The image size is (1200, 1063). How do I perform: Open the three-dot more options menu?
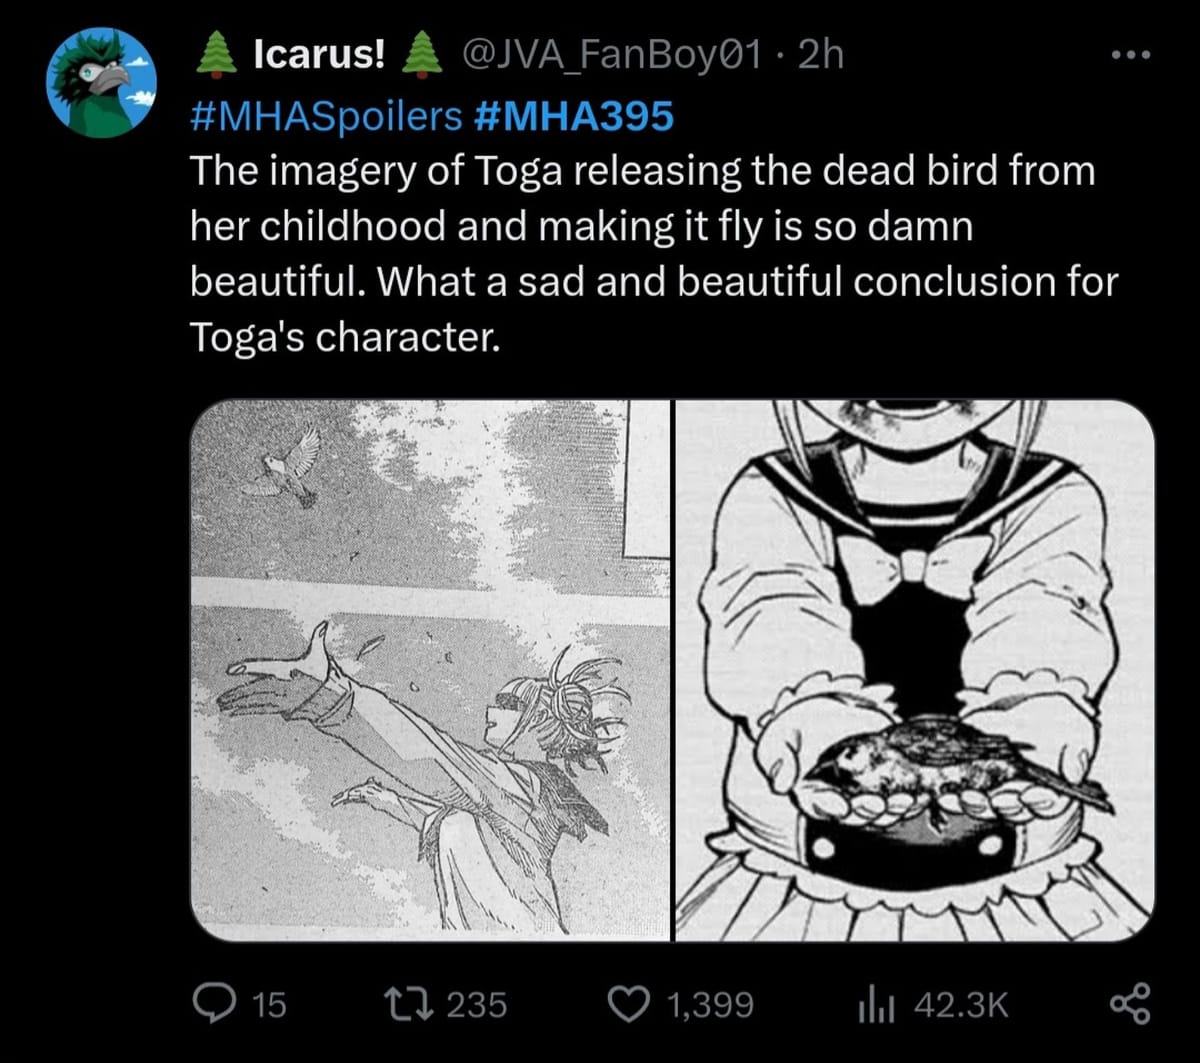tap(1131, 55)
